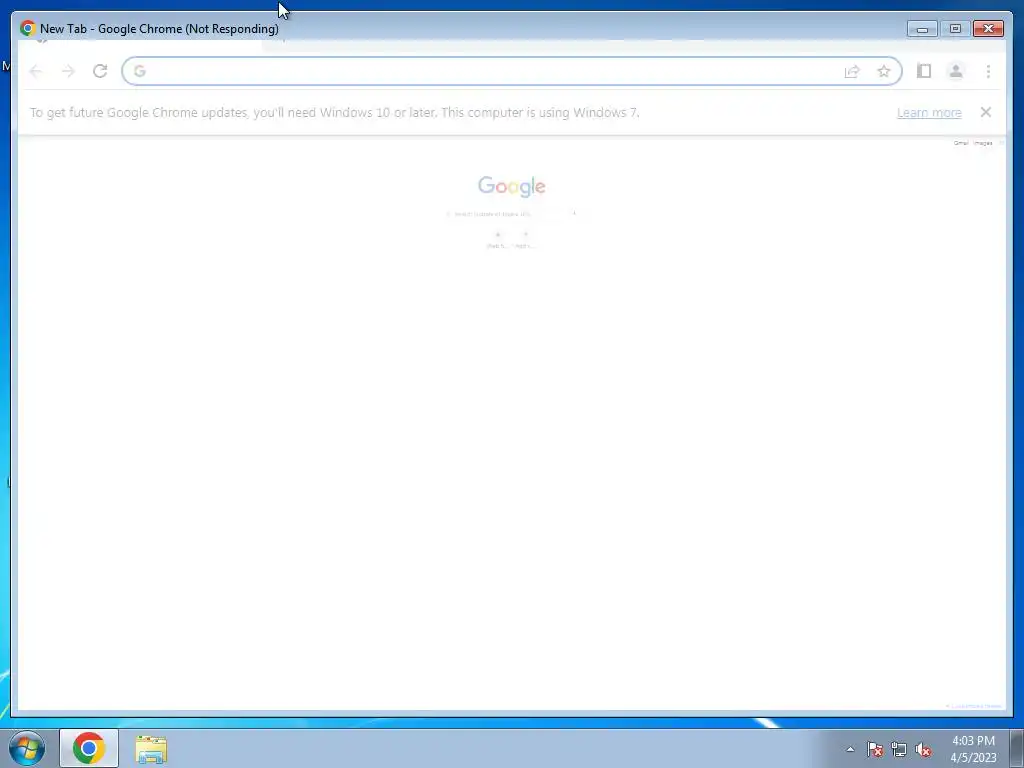Open the side panel icon
1024x768 pixels.
(x=923, y=71)
